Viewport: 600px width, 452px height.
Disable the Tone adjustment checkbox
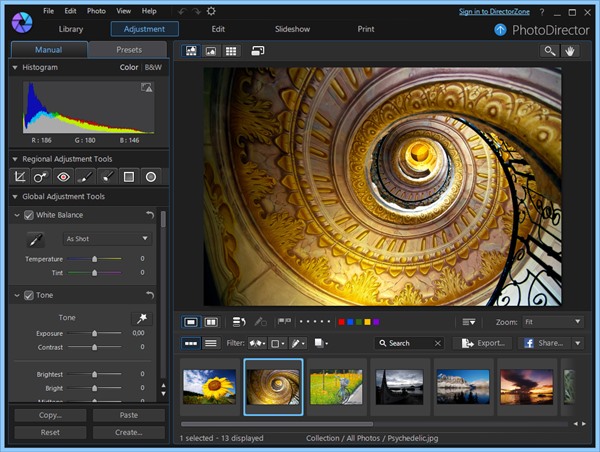point(28,295)
